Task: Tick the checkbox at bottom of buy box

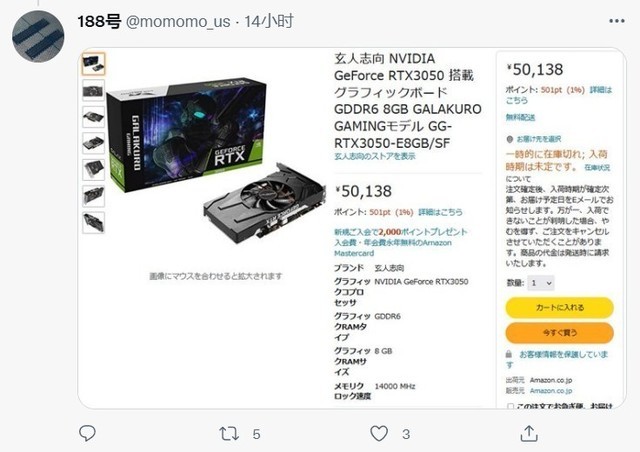Action: pyautogui.click(x=510, y=406)
